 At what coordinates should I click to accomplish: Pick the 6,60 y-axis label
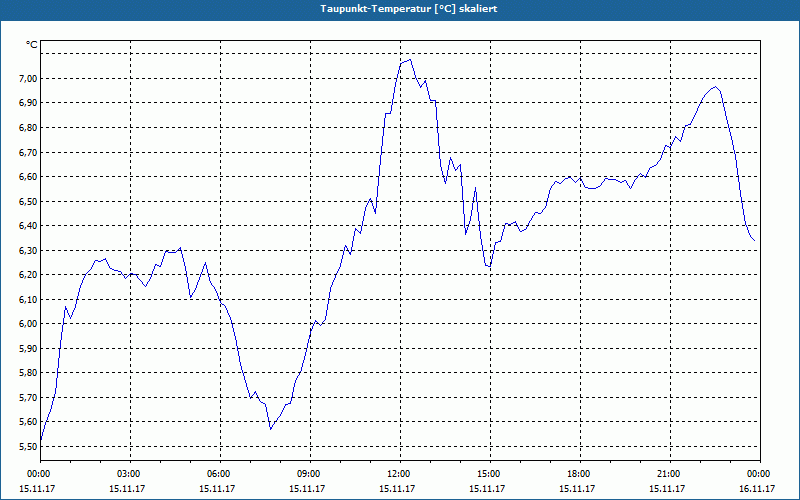pyautogui.click(x=28, y=177)
